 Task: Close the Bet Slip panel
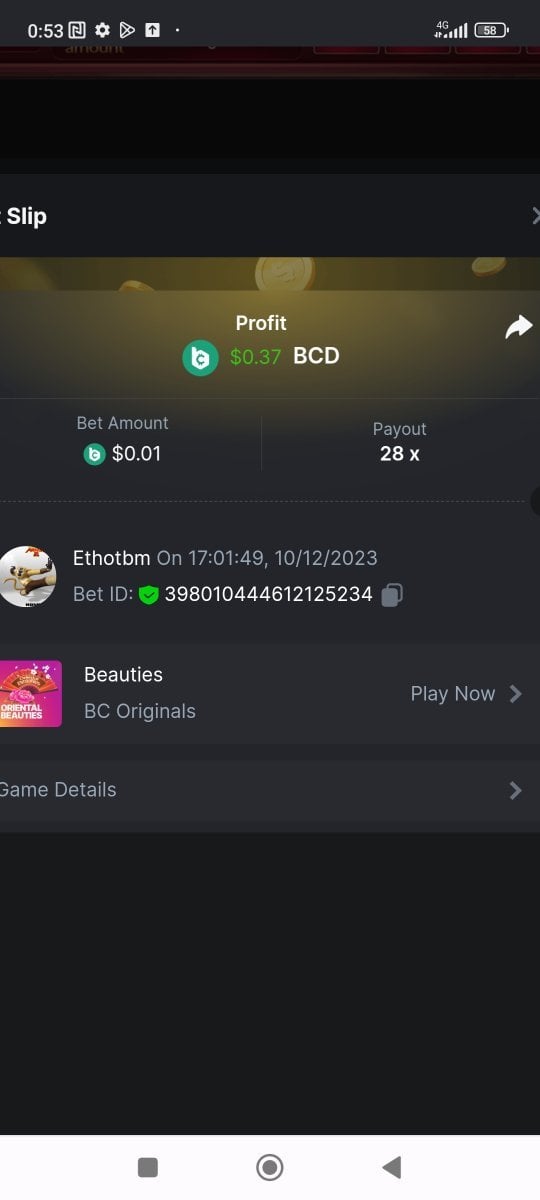click(535, 216)
